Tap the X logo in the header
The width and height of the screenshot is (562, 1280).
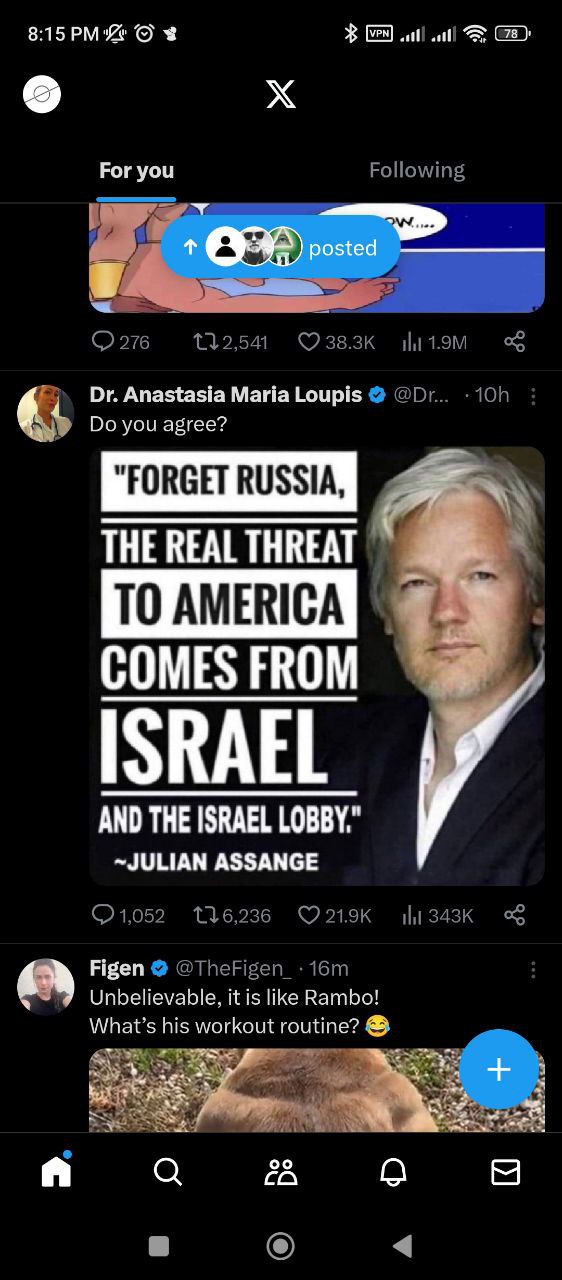pyautogui.click(x=281, y=94)
